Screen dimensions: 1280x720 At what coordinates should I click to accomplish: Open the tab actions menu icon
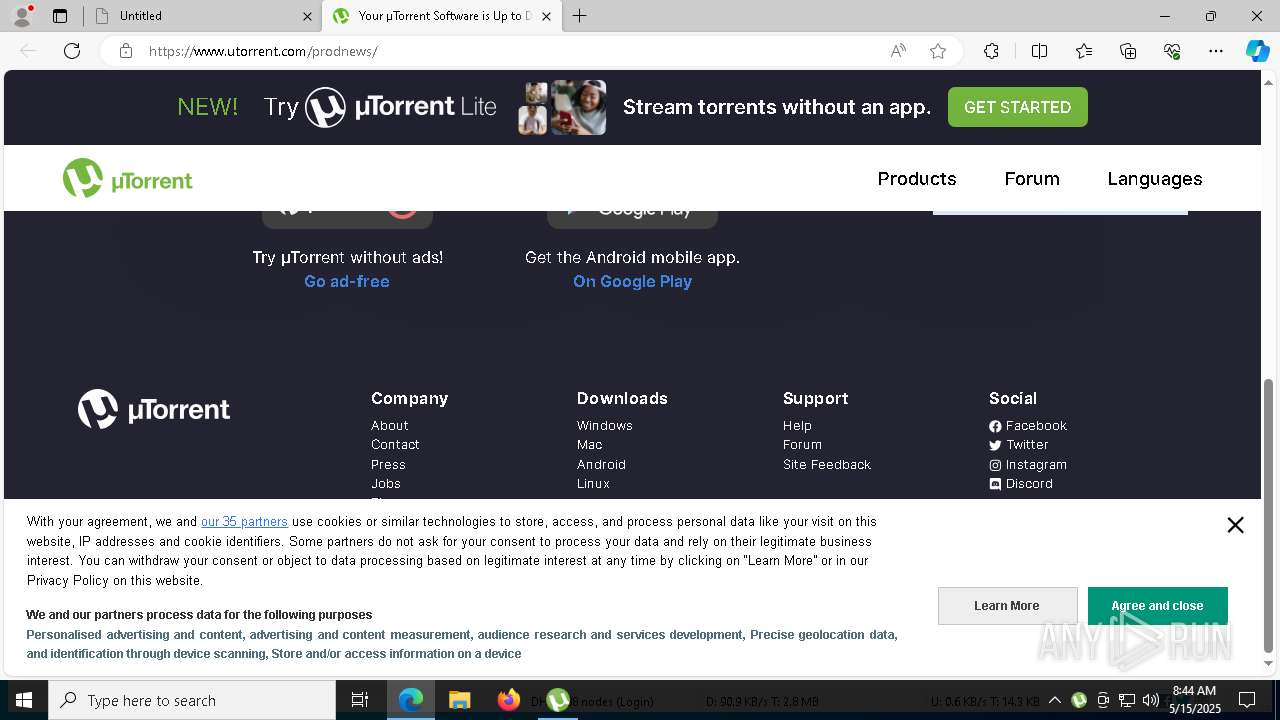[60, 16]
